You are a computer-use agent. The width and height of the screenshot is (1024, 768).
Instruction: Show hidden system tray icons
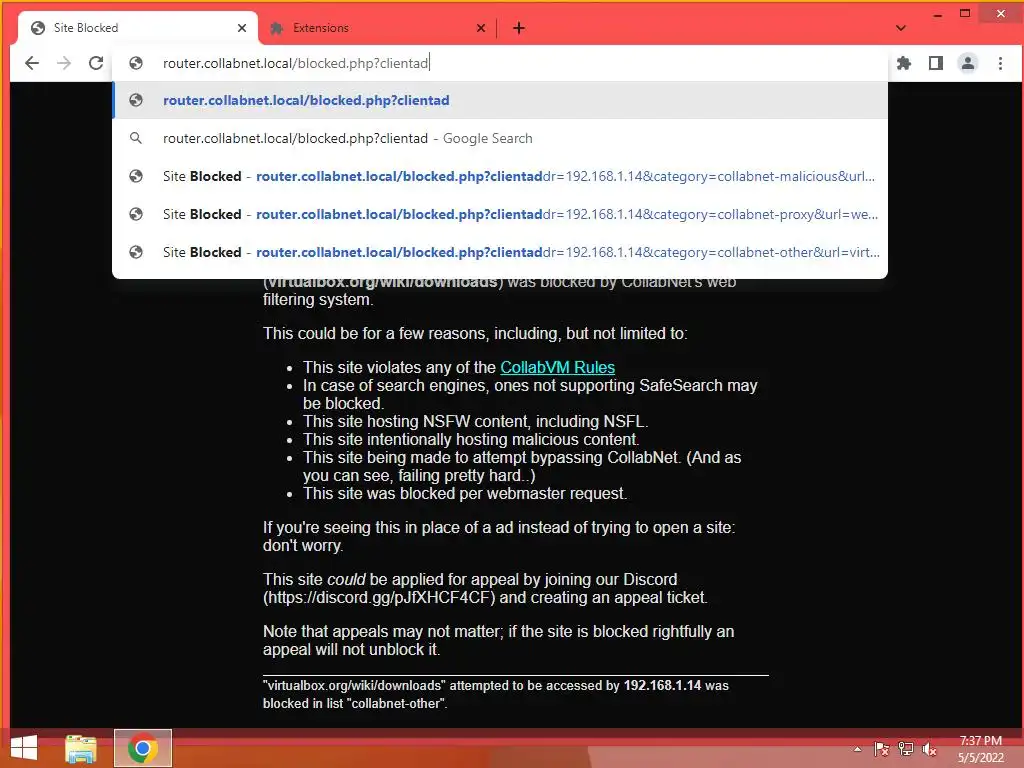coord(857,749)
